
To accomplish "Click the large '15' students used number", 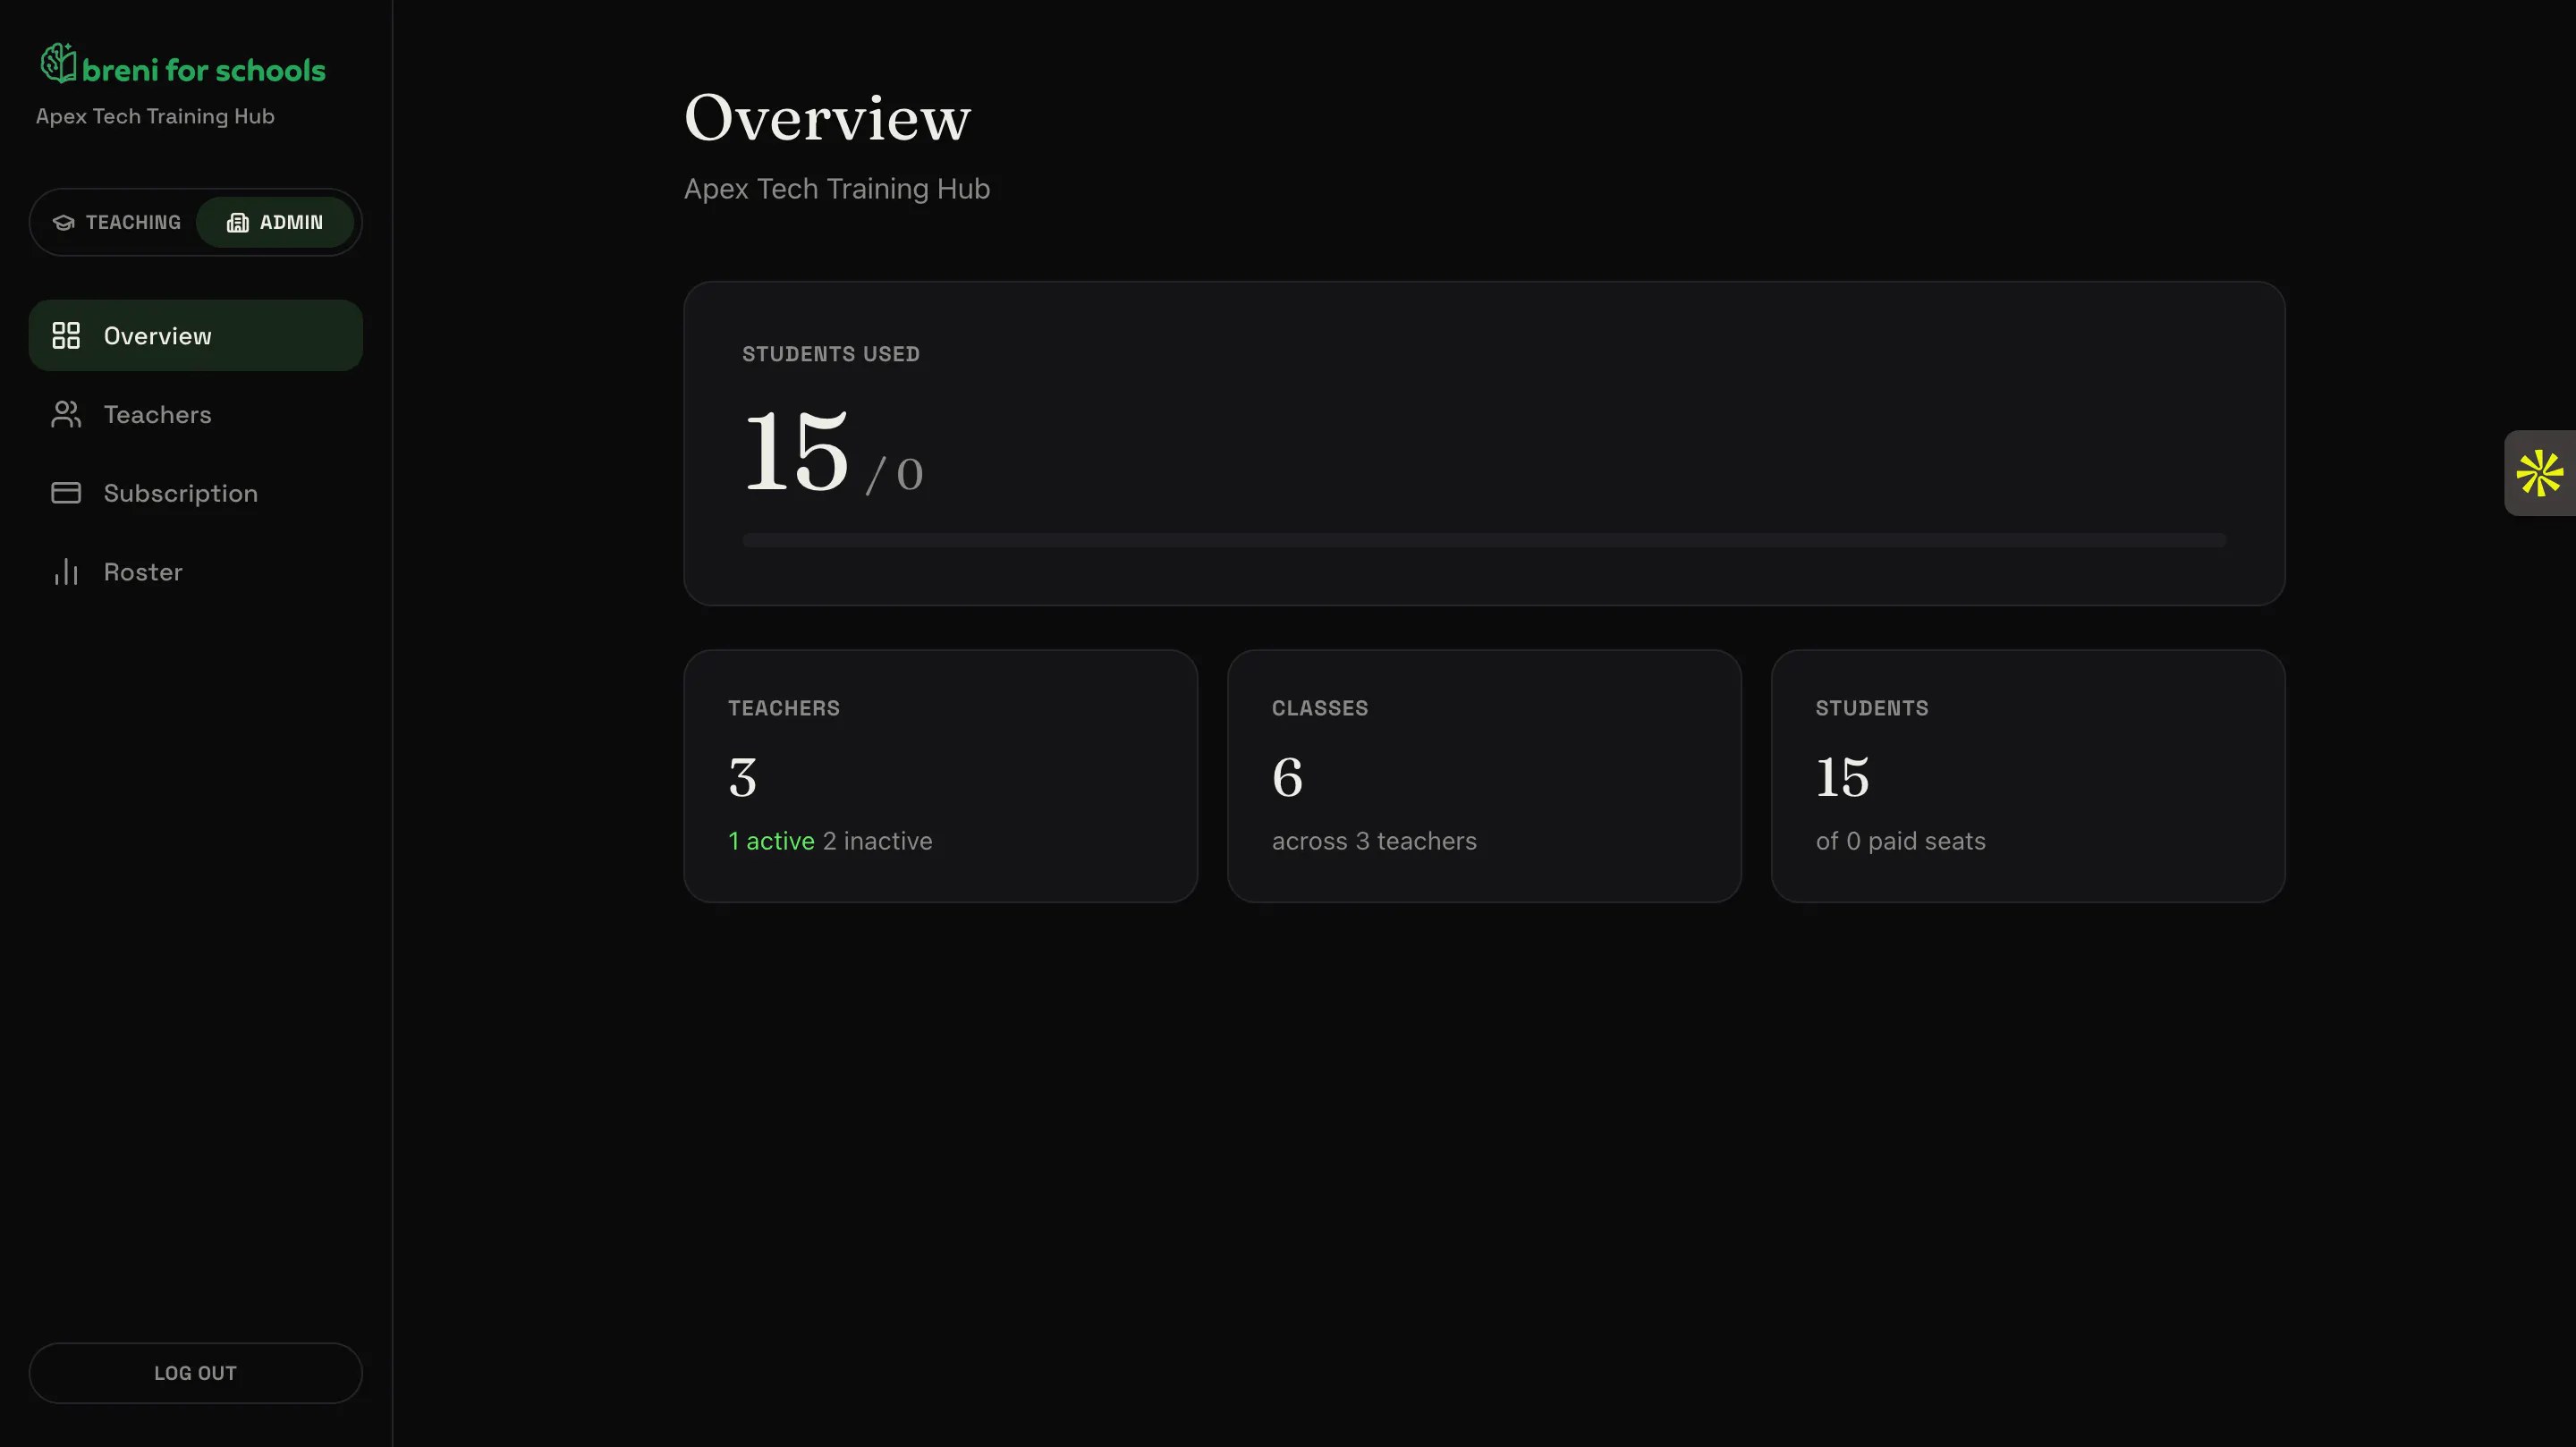I will [x=796, y=452].
